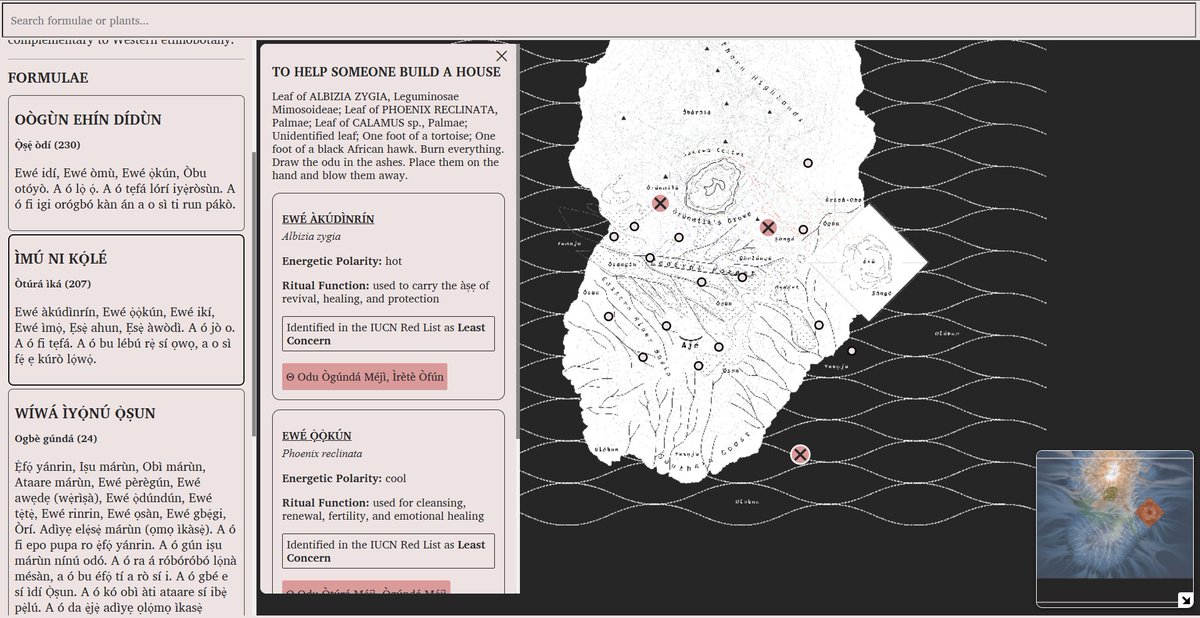The height and width of the screenshot is (618, 1200).
Task: Click the 'Energetic Polarity: hot' line
Action: tap(341, 261)
